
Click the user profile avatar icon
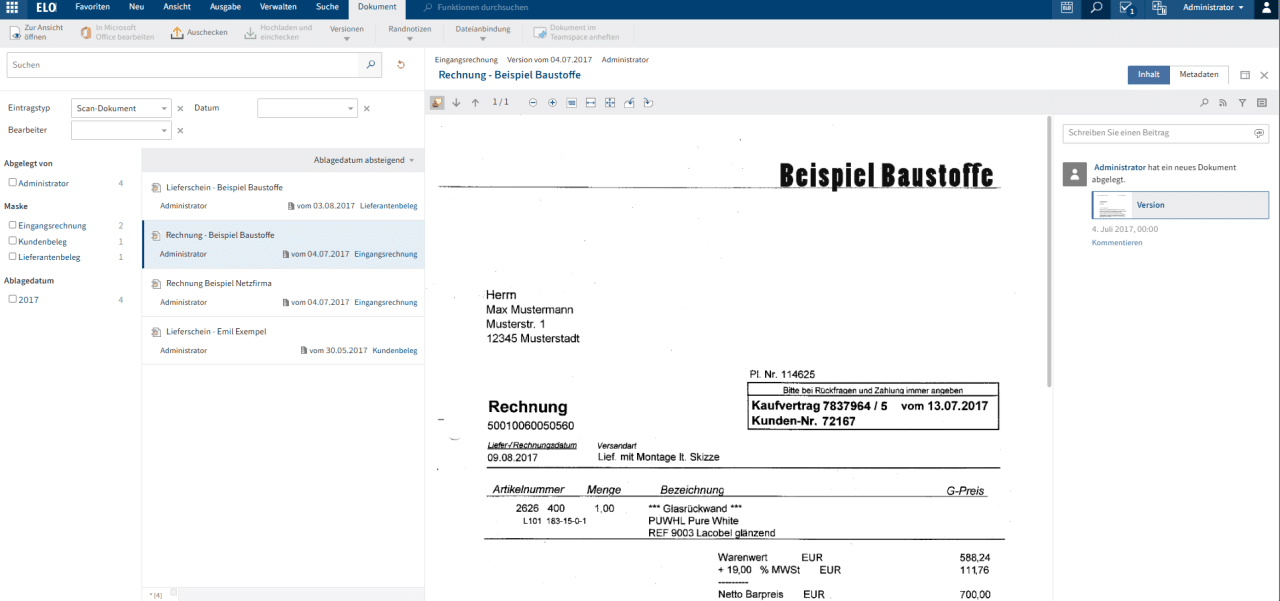[1267, 8]
